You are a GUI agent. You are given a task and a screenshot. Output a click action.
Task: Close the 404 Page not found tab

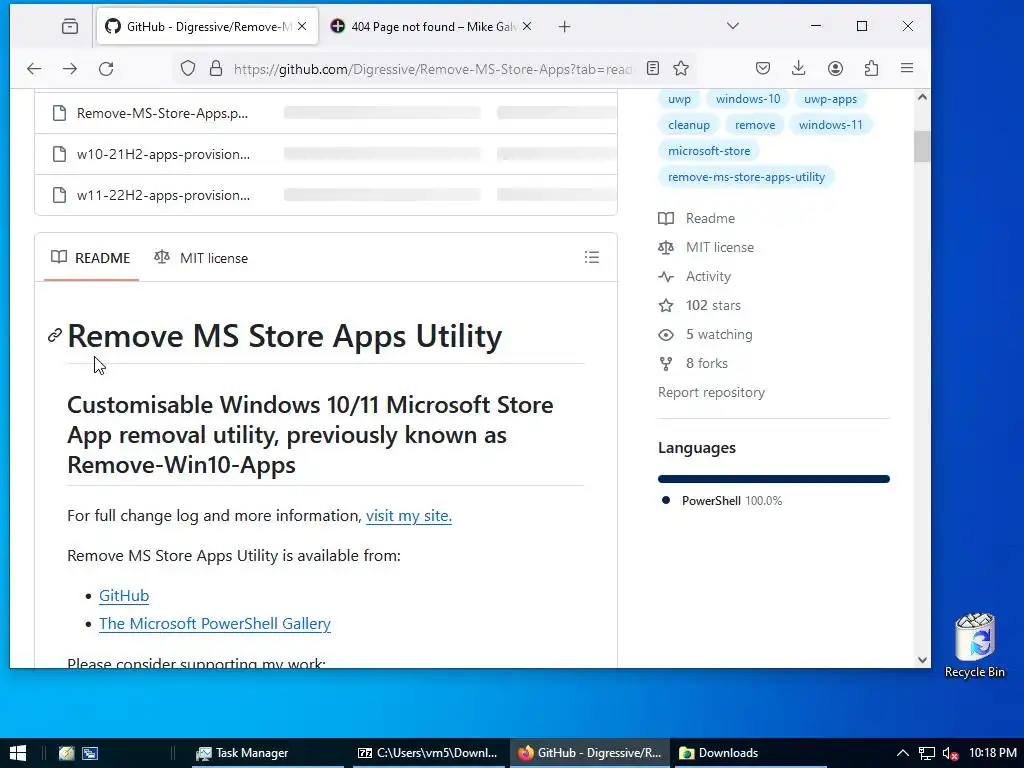[527, 26]
